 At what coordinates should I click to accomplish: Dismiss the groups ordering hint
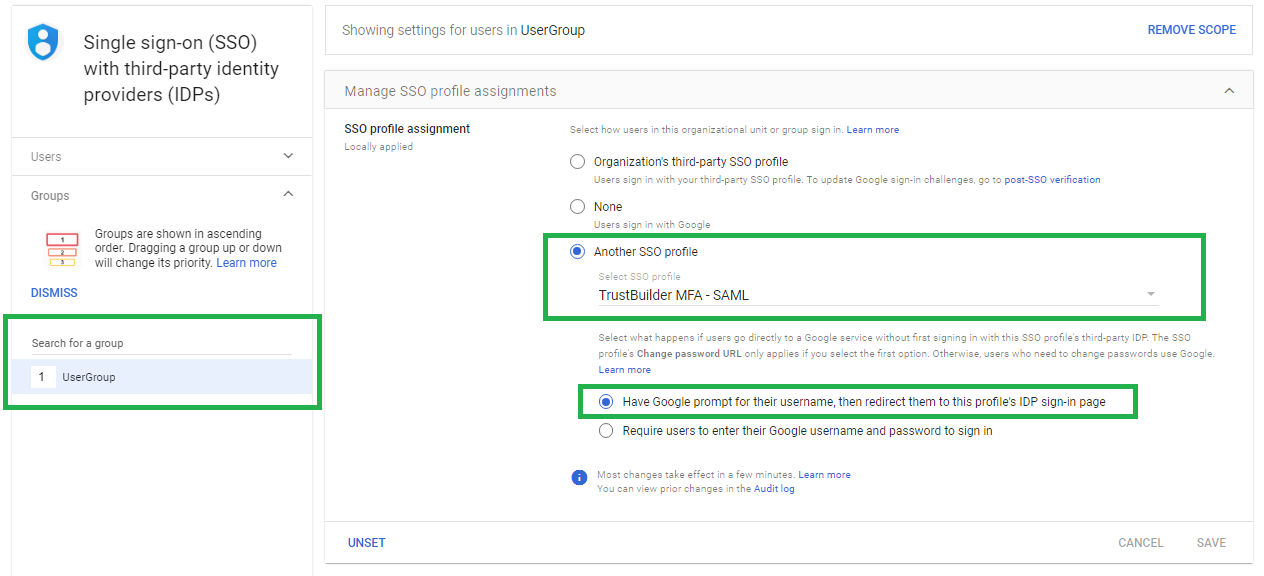54,293
